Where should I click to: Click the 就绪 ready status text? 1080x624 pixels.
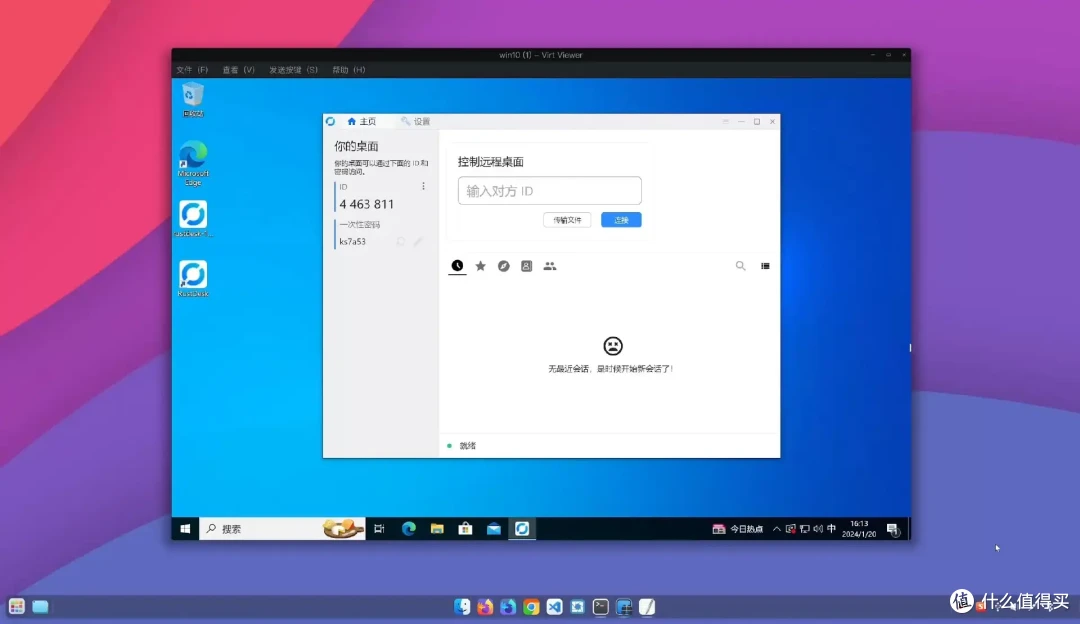tap(468, 446)
